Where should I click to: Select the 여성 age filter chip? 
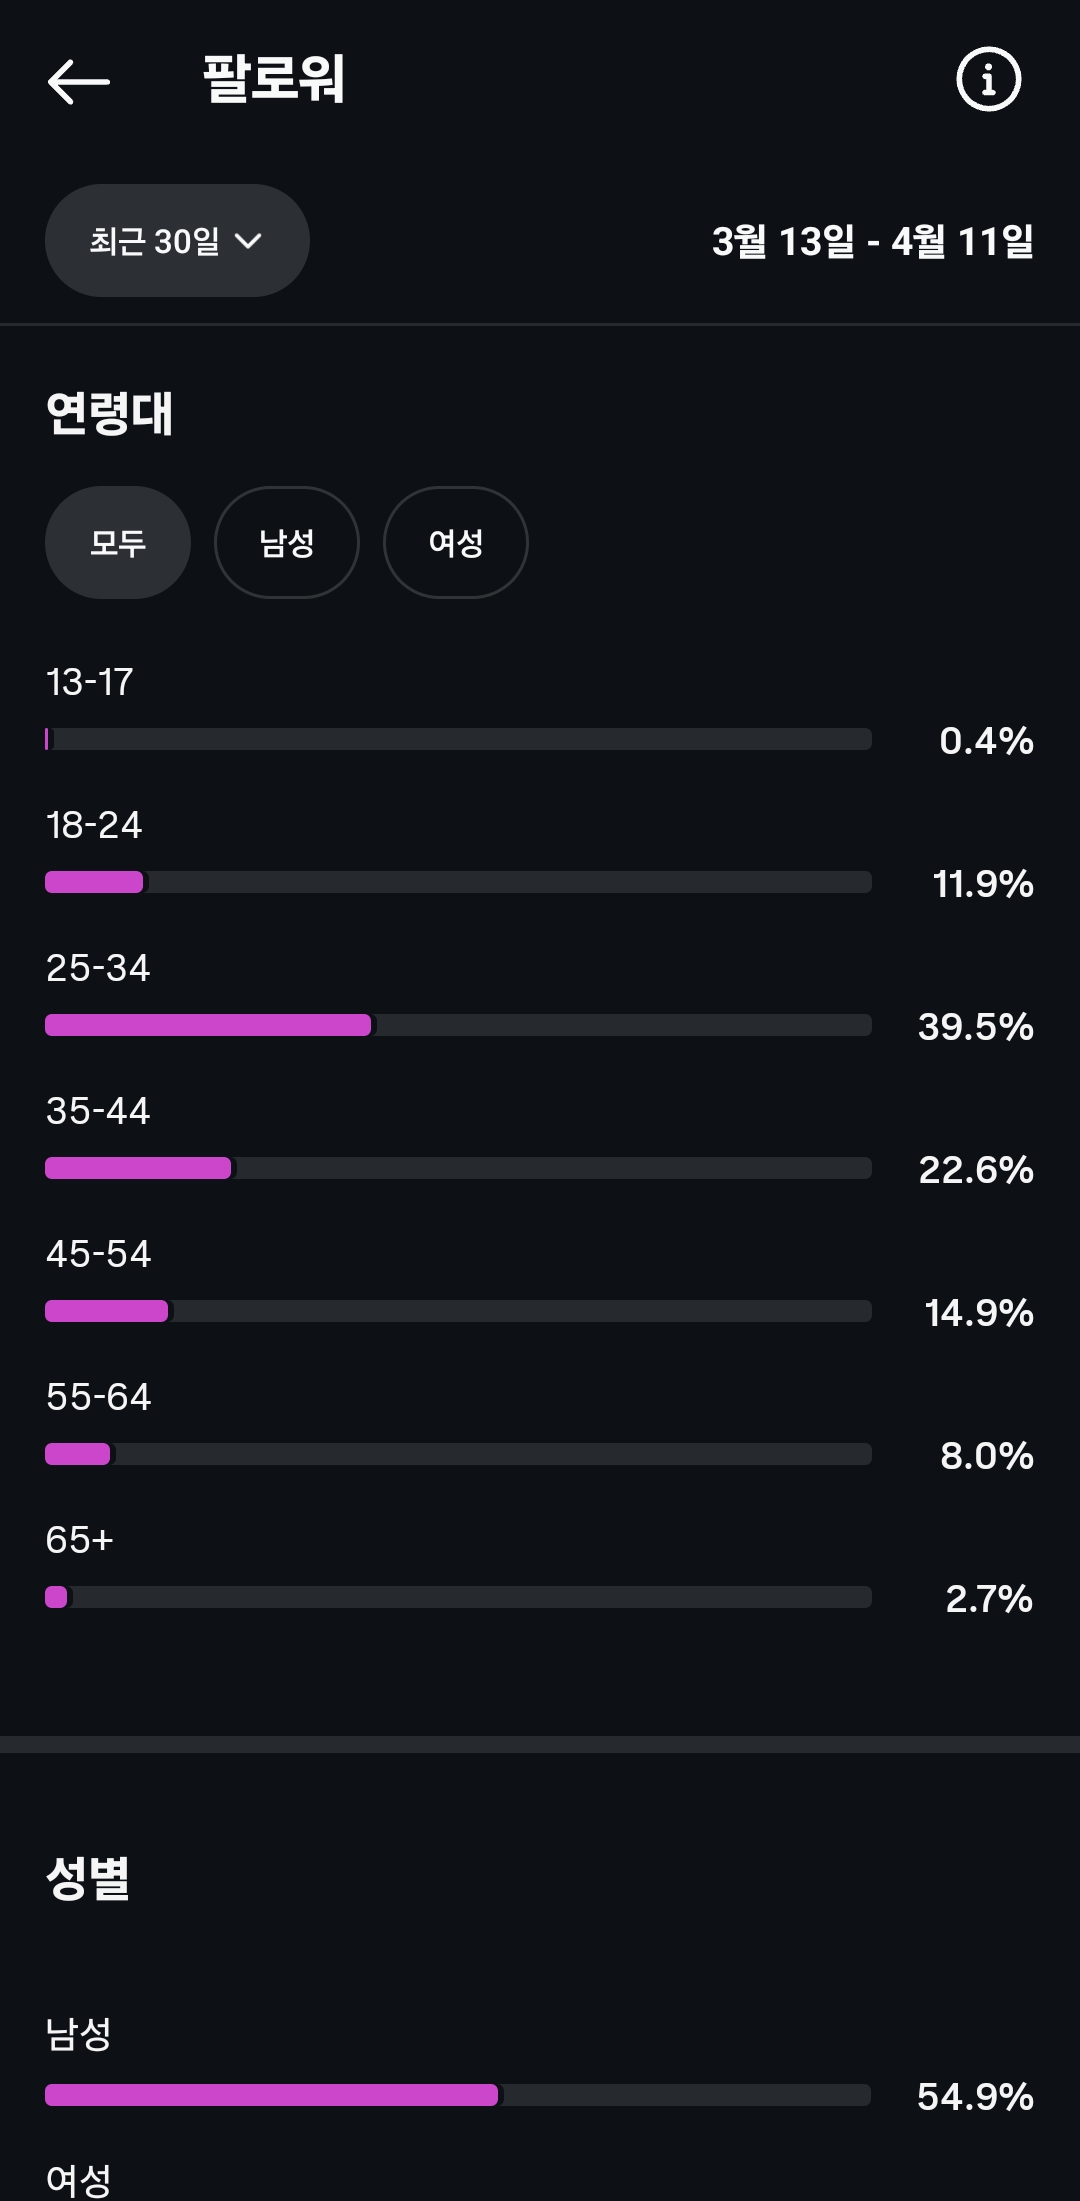pos(456,543)
